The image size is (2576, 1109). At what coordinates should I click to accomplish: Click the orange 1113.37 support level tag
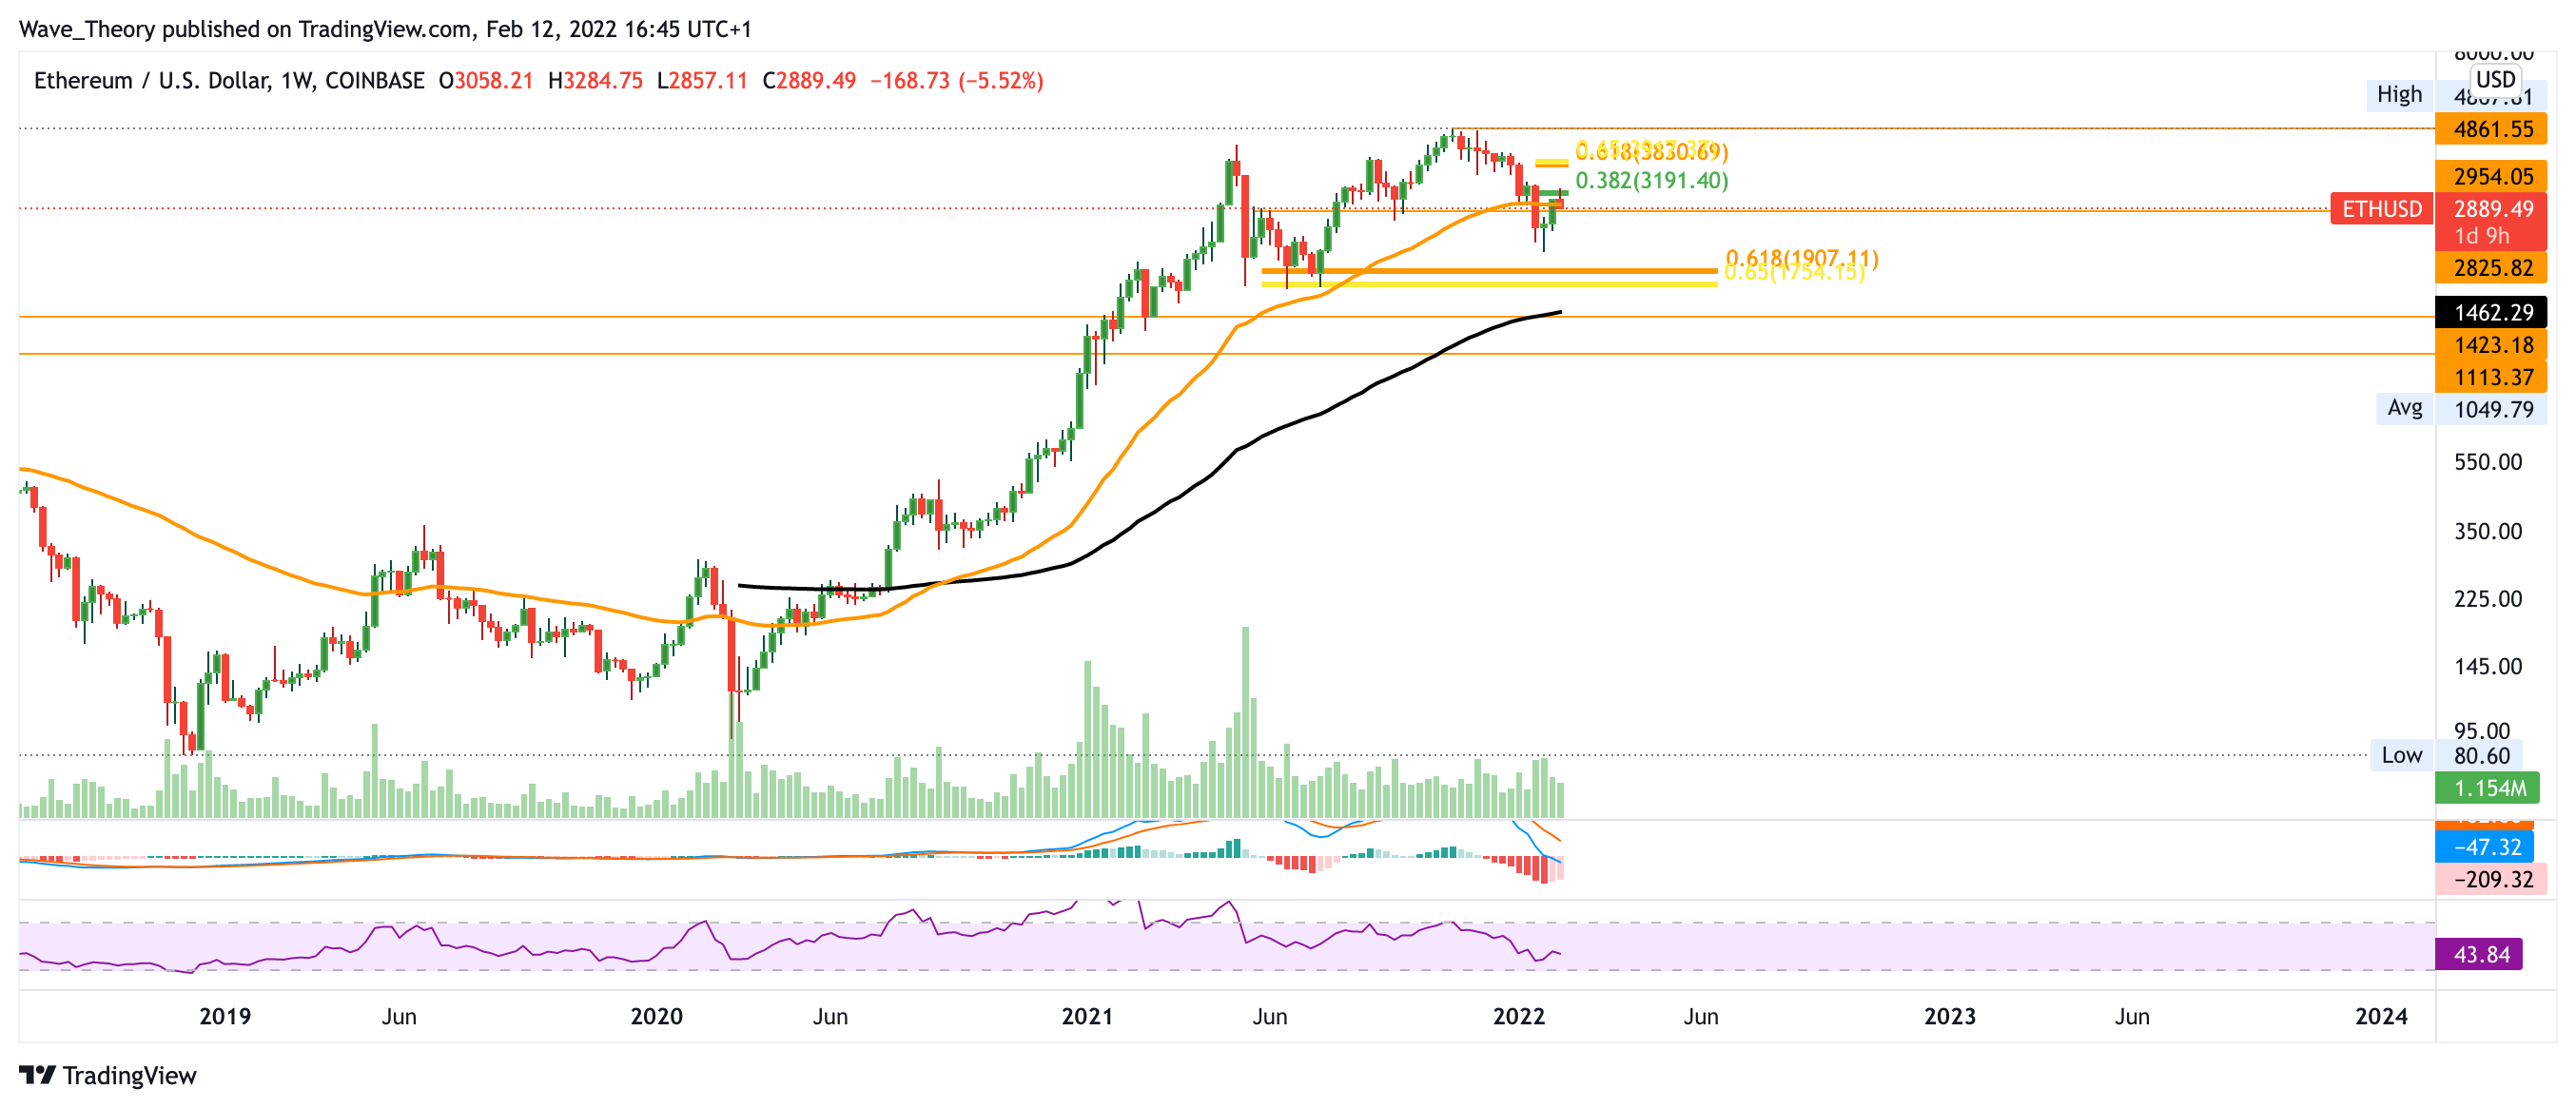pyautogui.click(x=2492, y=377)
